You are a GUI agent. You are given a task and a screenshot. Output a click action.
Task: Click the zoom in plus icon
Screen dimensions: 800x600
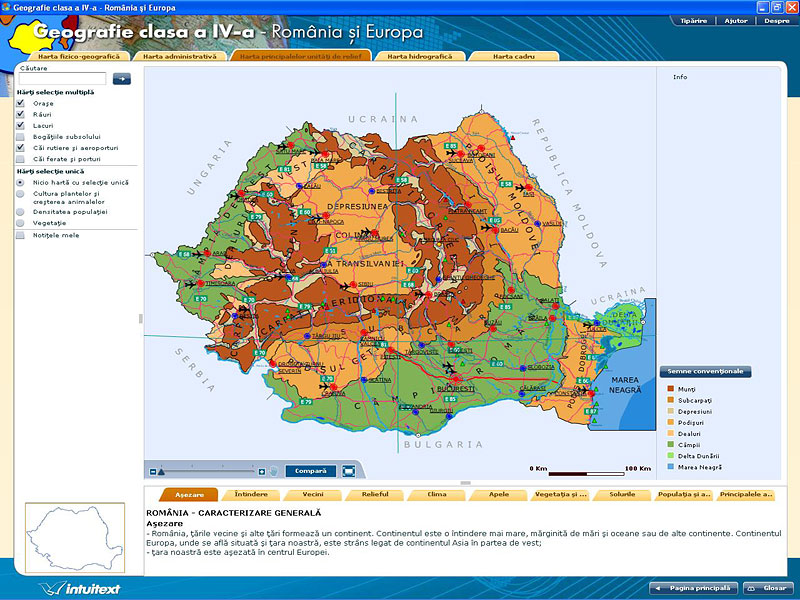[261, 470]
